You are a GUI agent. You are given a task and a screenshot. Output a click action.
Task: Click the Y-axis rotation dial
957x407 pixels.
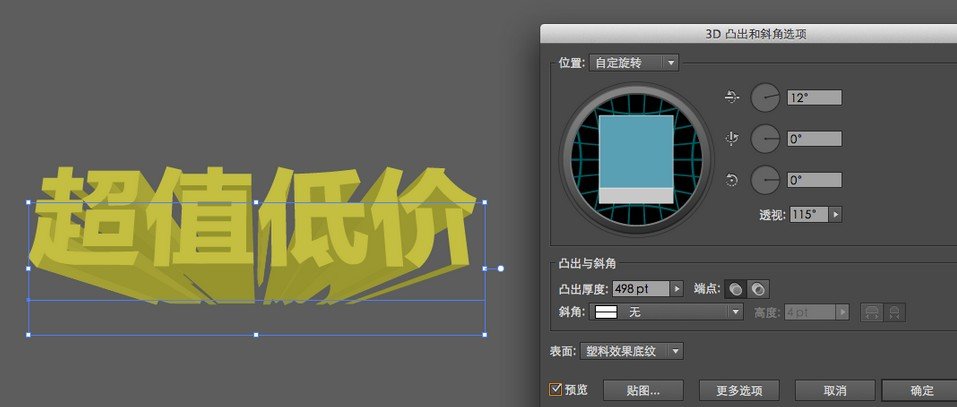click(x=765, y=139)
